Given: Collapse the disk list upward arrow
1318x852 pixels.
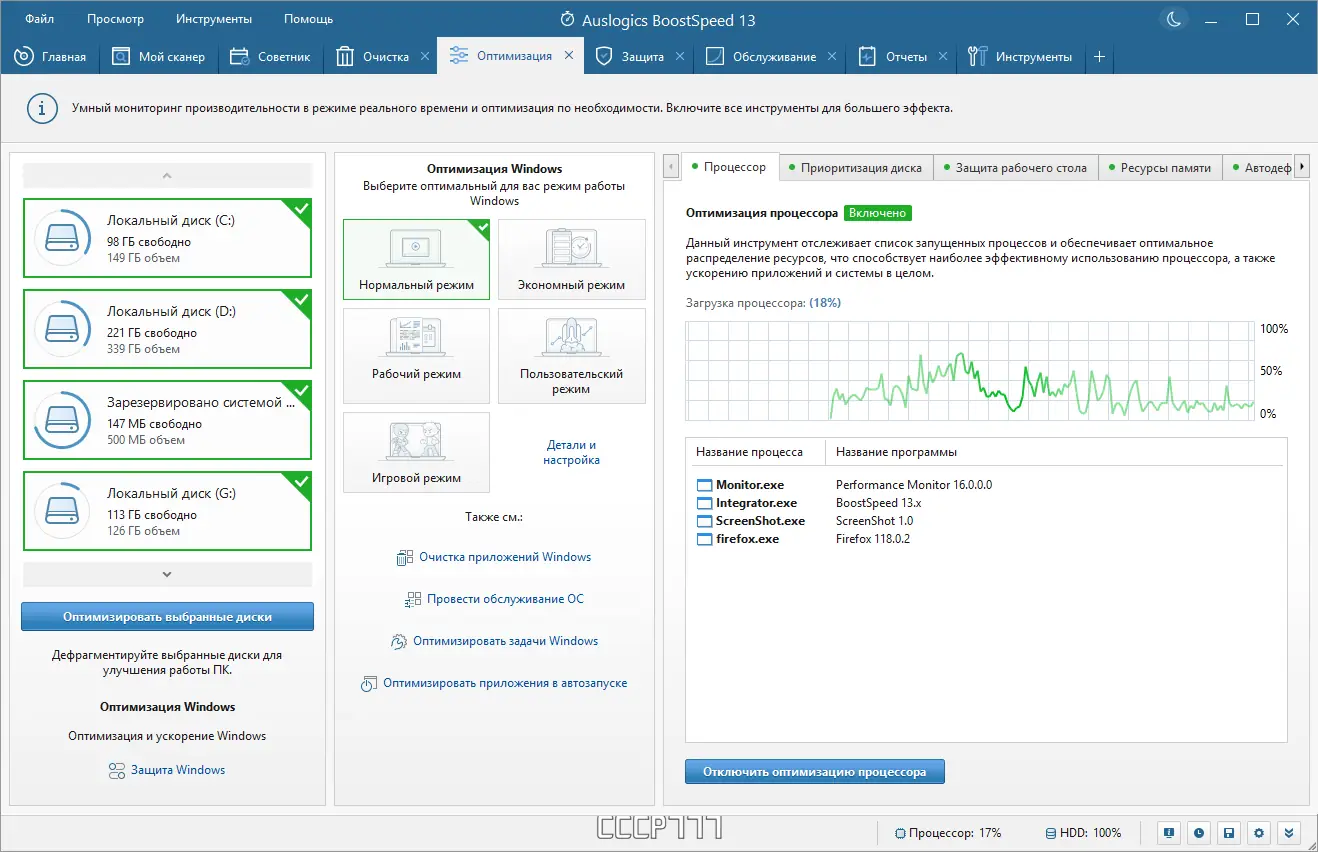Looking at the screenshot, I should (167, 176).
